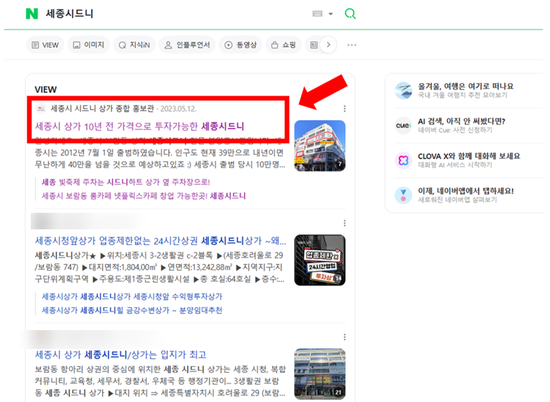Viewport: 550px width, 402px height.
Task: Open the kebab menu of the first result
Action: tap(344, 109)
